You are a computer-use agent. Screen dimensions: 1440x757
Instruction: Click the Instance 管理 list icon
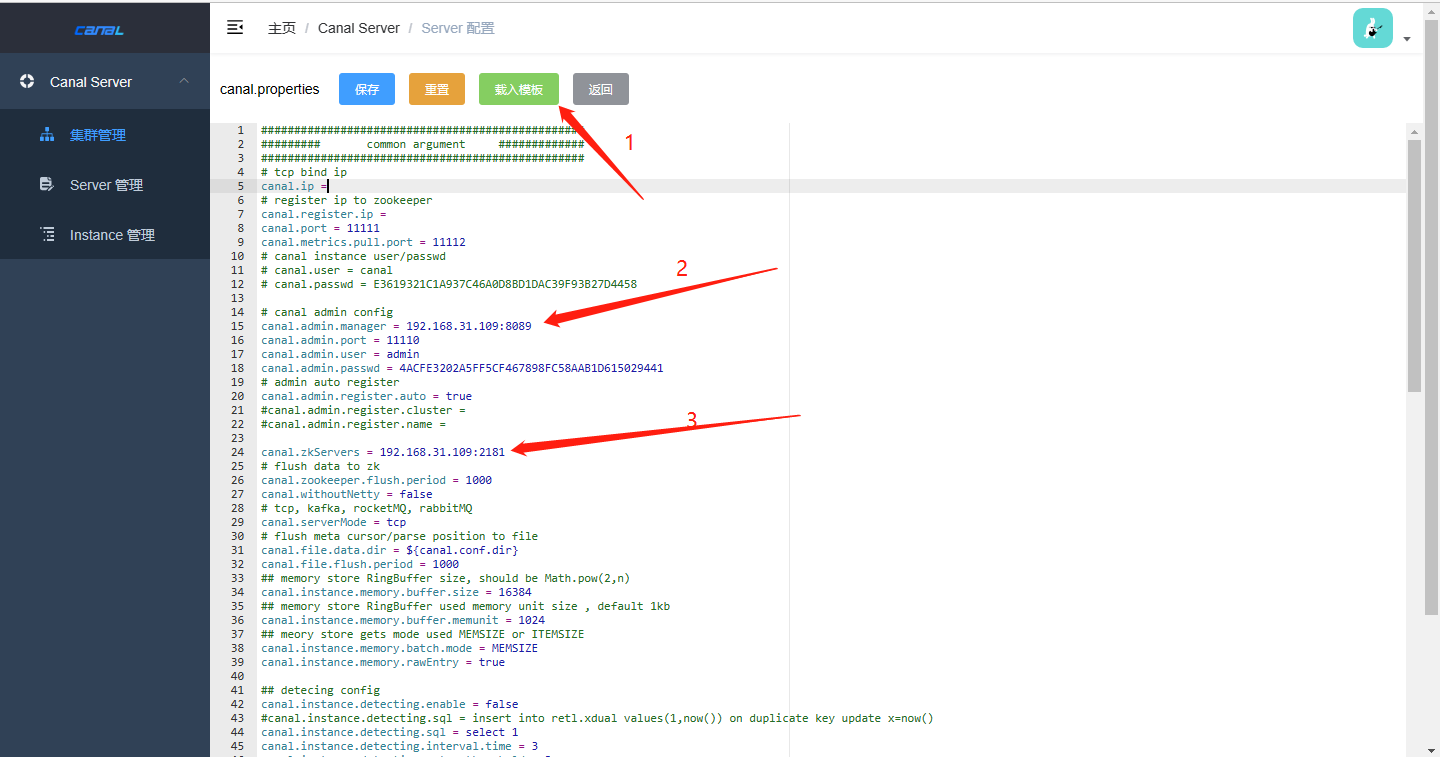pos(46,234)
